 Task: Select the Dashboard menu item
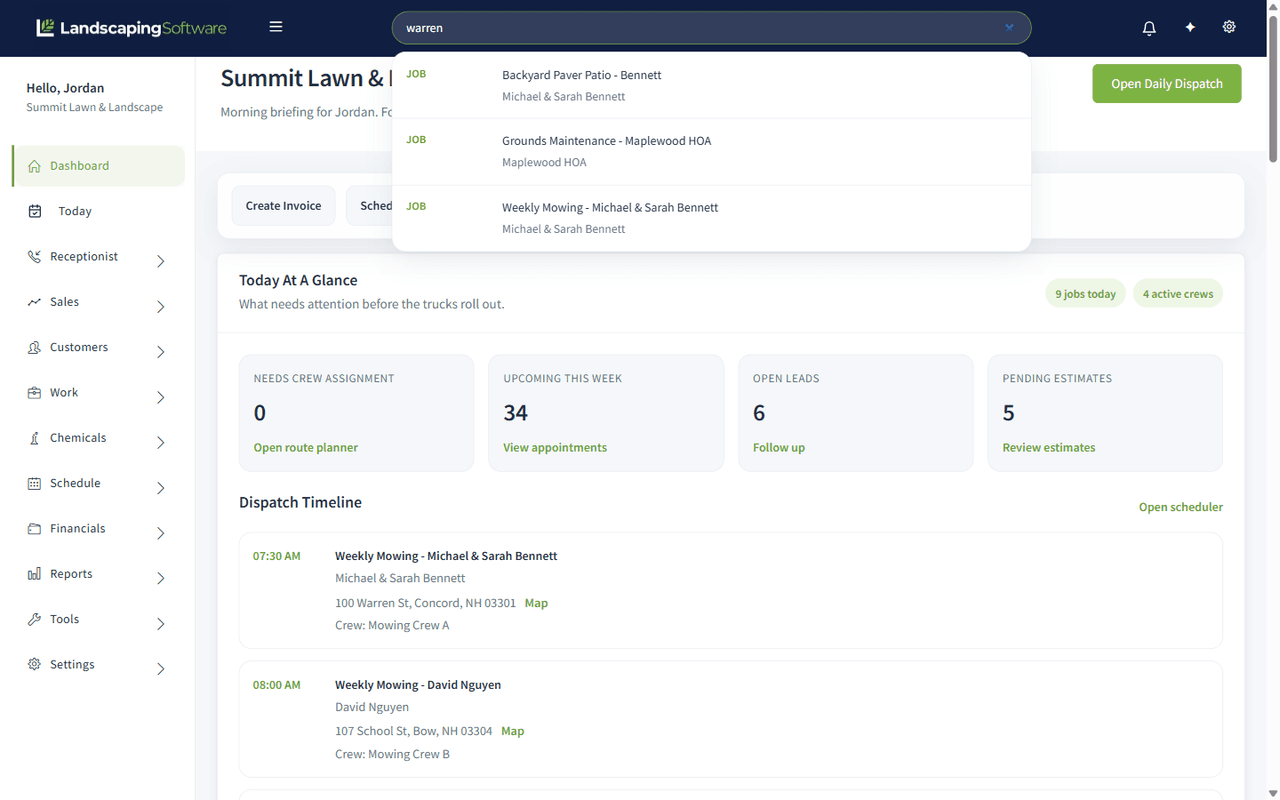point(98,166)
